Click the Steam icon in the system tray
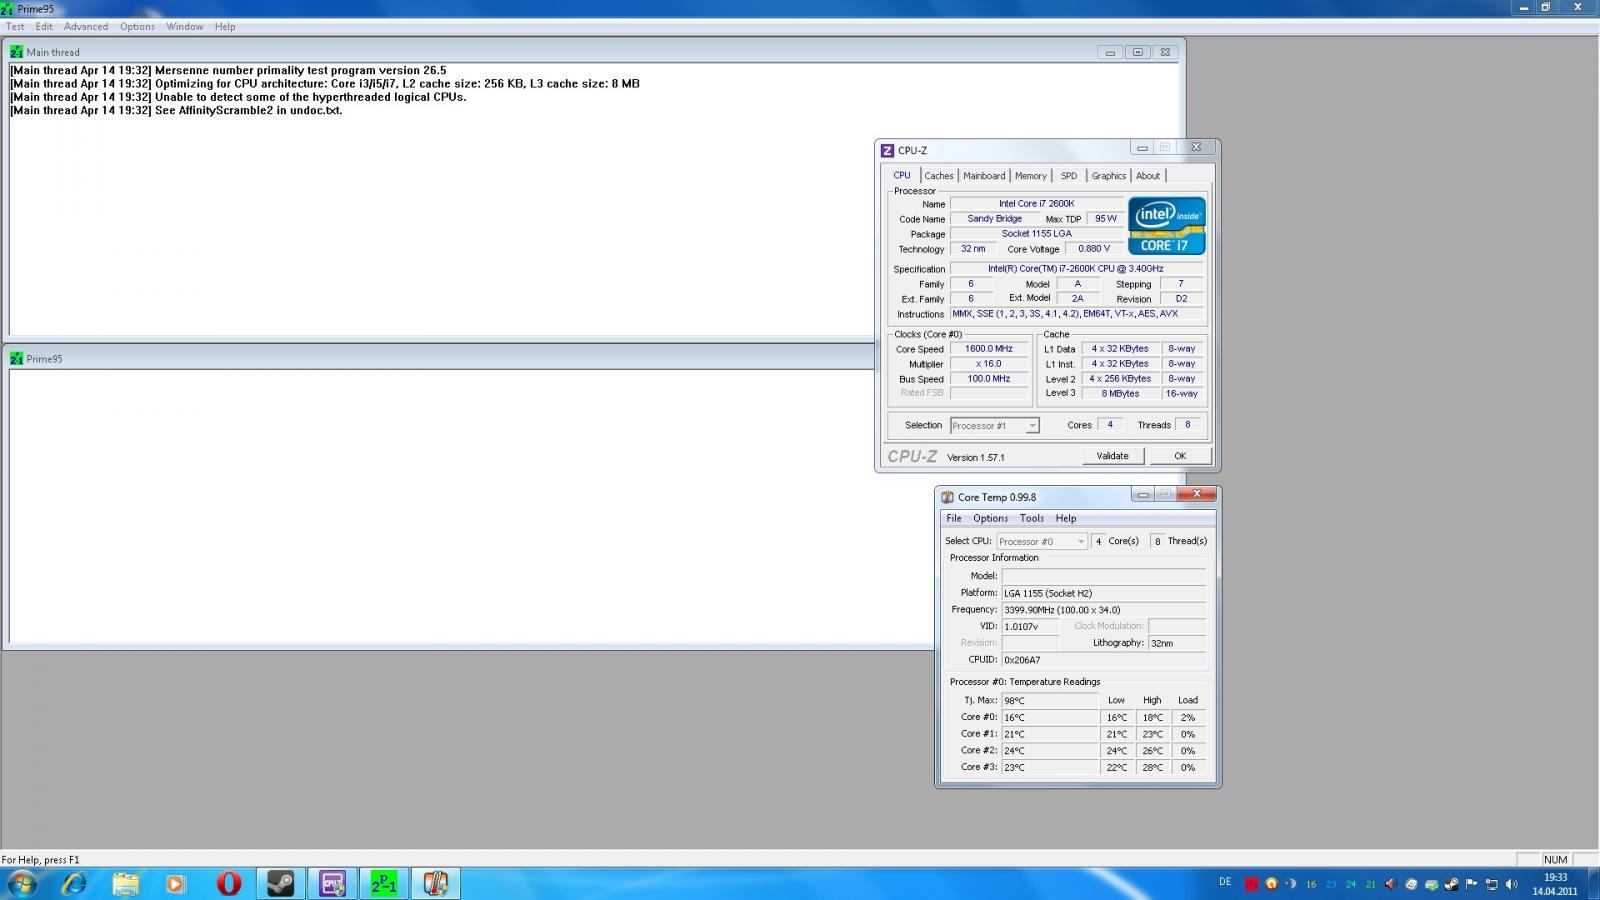 (1451, 884)
